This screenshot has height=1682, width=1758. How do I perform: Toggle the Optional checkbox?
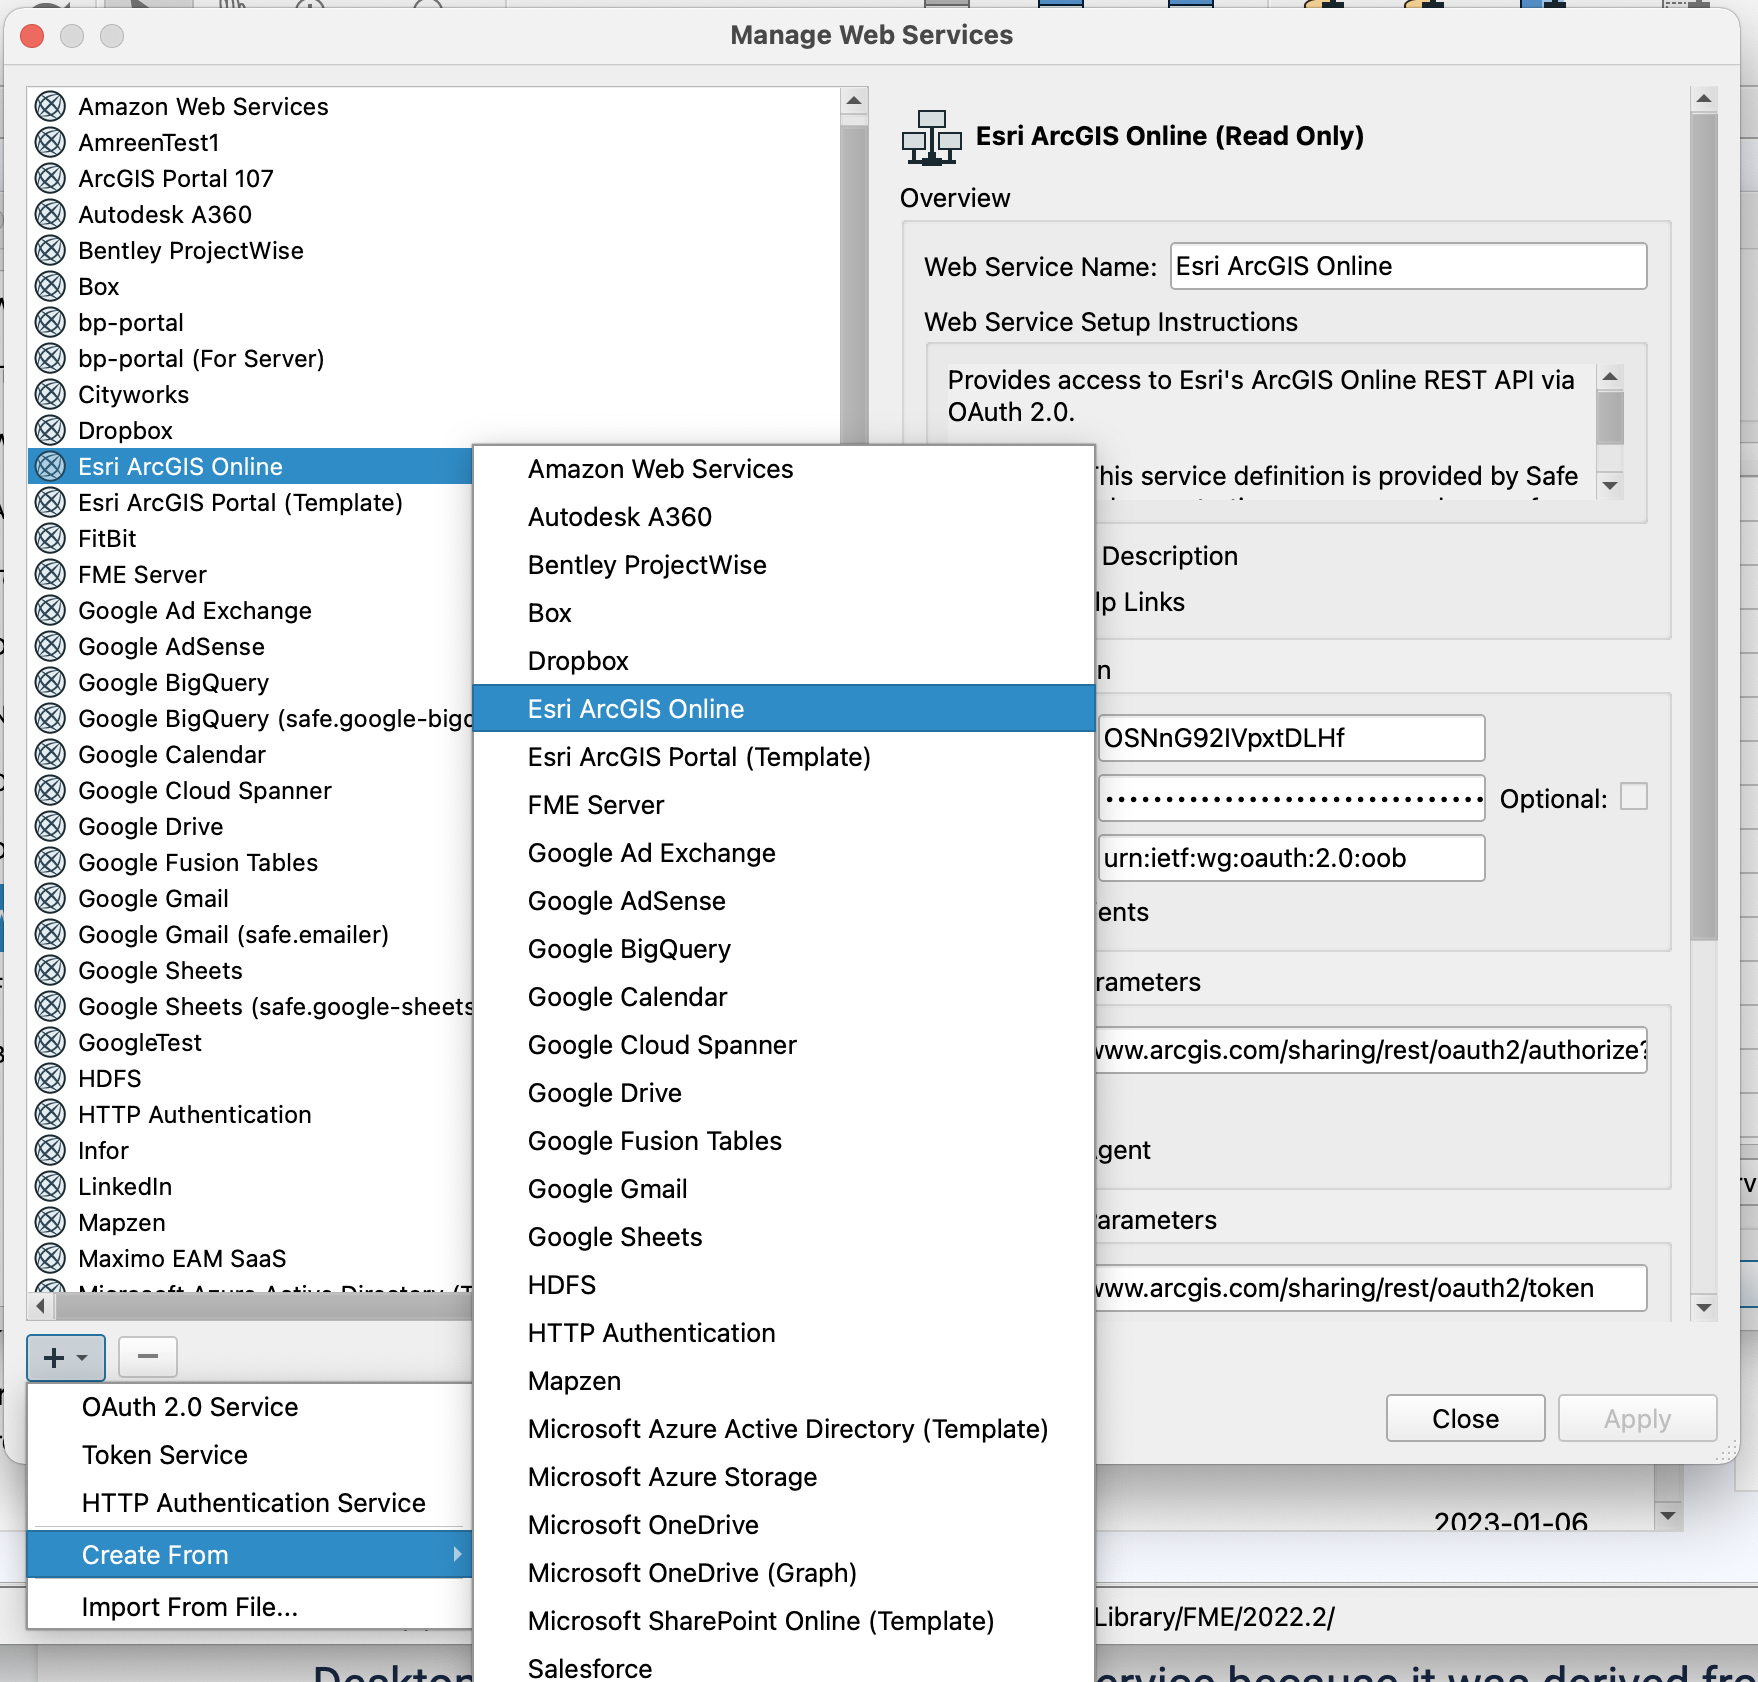(1633, 797)
